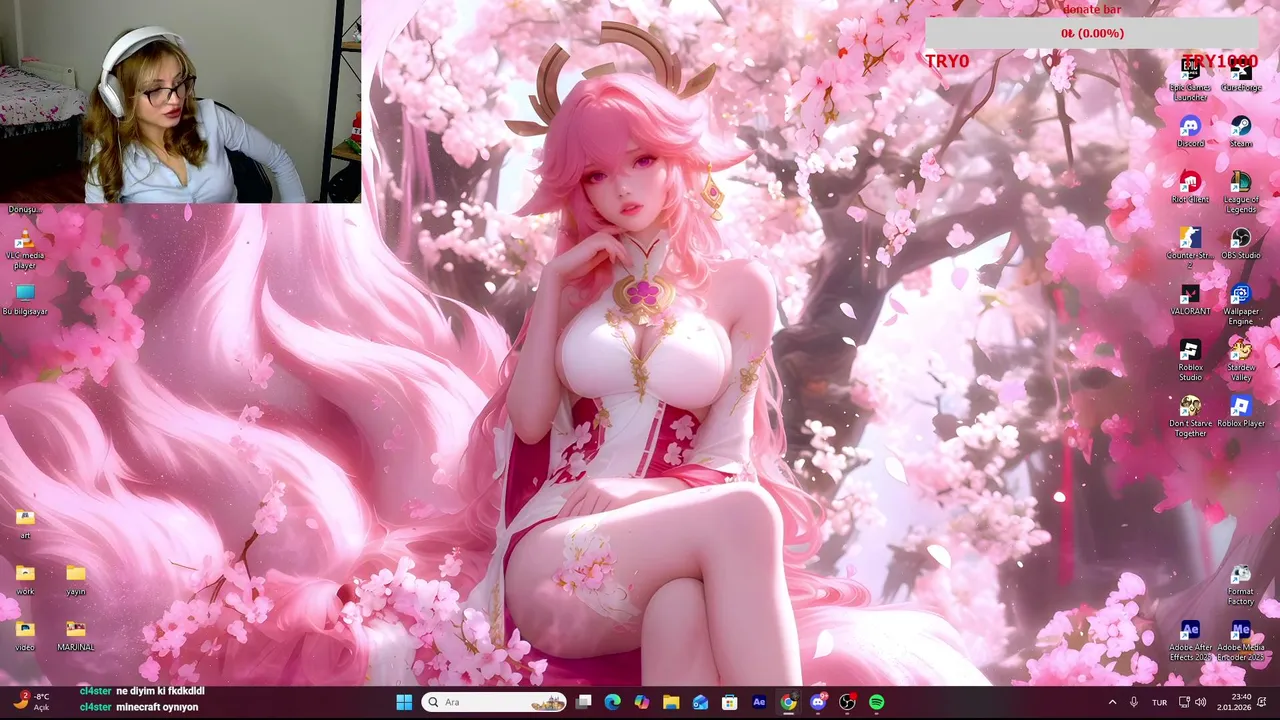Click the microphone tray icon
This screenshot has width=1280, height=720.
click(x=1134, y=702)
